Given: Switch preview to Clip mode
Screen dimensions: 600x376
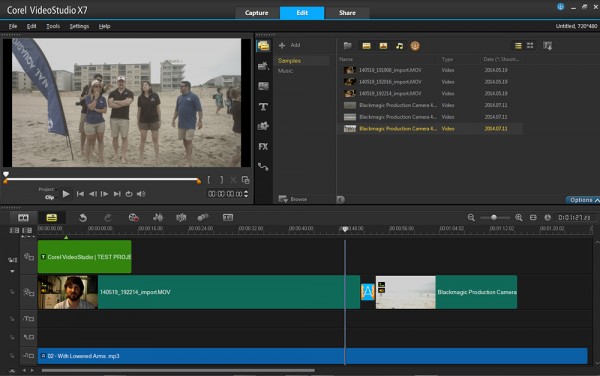Looking at the screenshot, I should (49, 197).
